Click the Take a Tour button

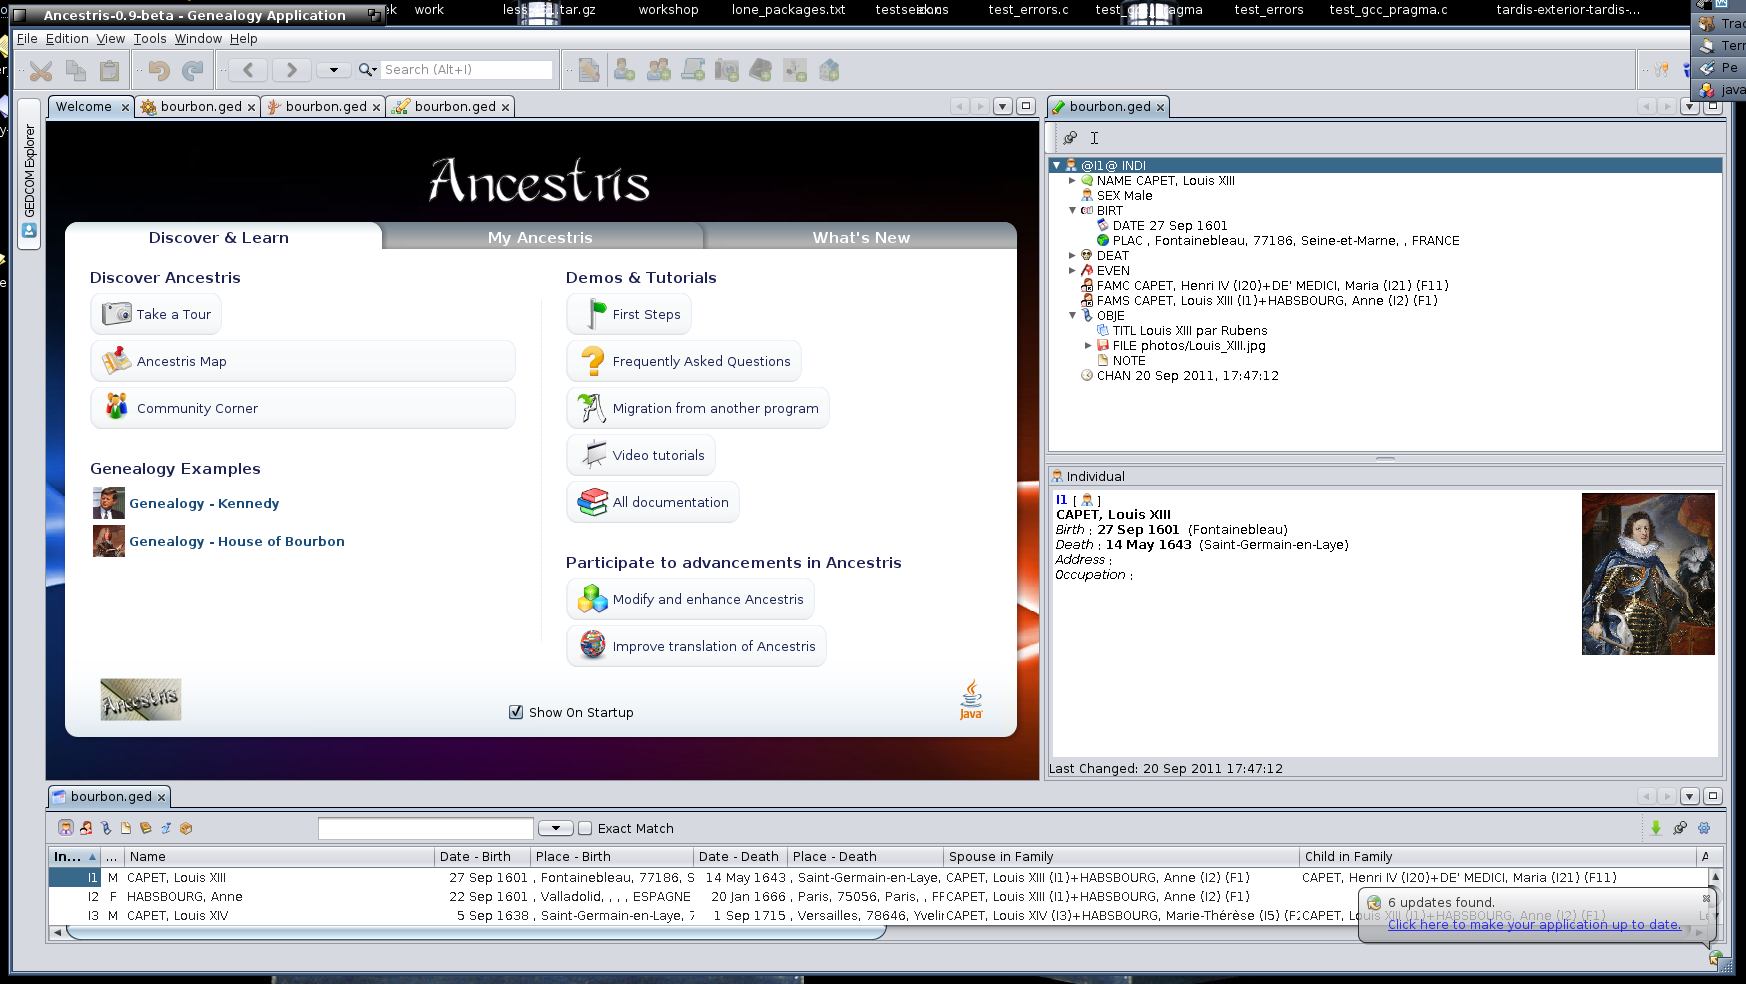[x=156, y=314]
